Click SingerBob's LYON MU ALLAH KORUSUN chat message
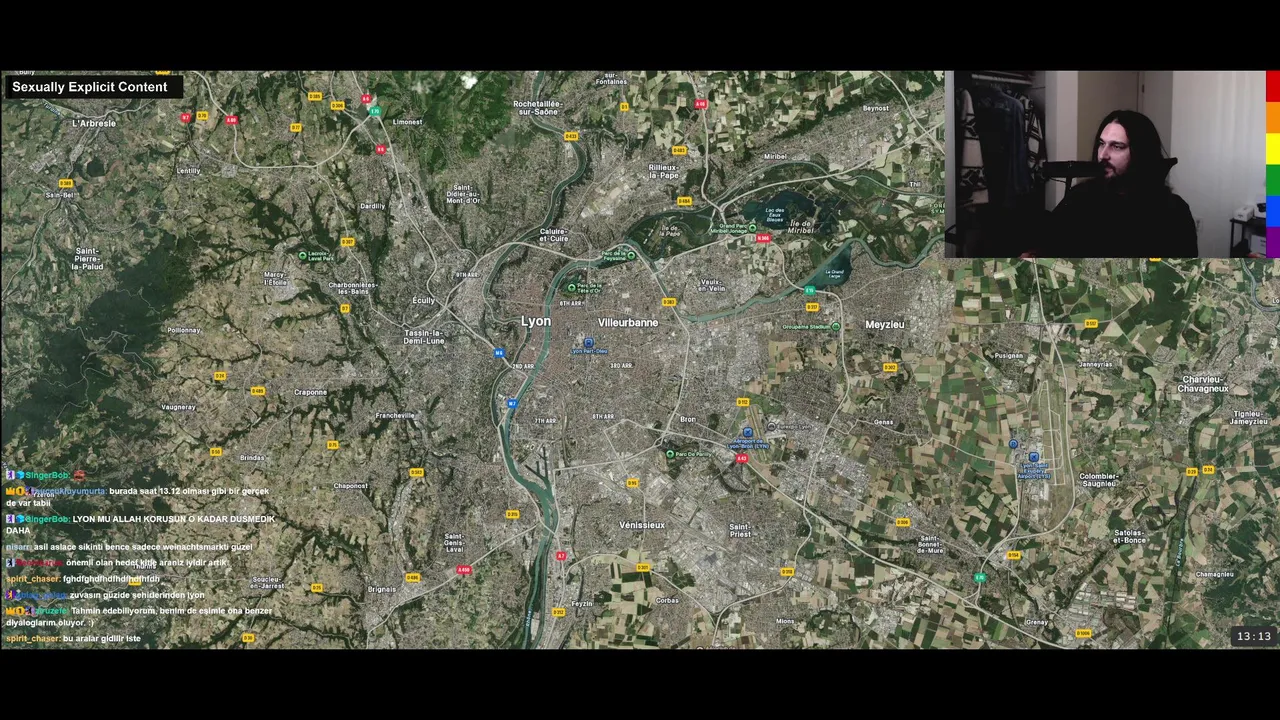The width and height of the screenshot is (1280, 720). (140, 525)
